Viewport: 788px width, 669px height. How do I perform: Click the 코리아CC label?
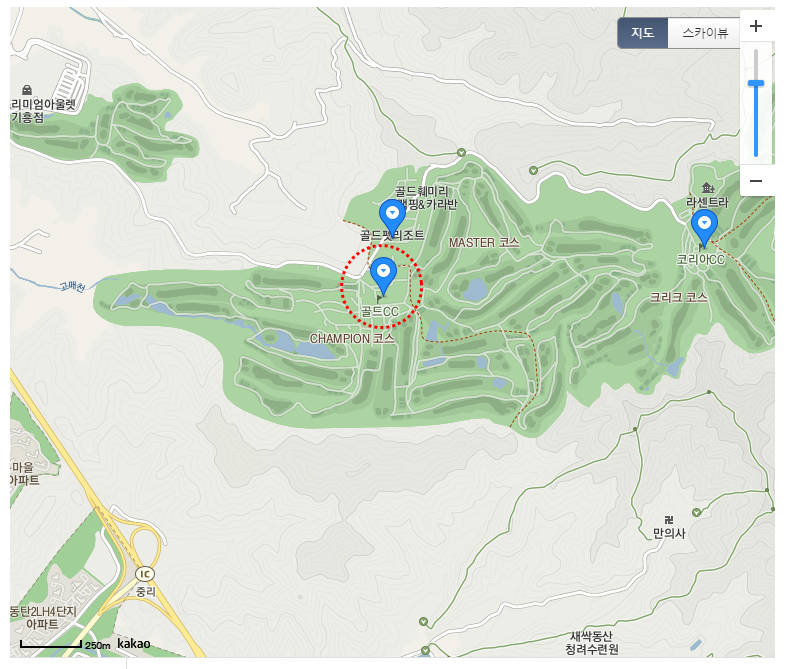pyautogui.click(x=701, y=260)
